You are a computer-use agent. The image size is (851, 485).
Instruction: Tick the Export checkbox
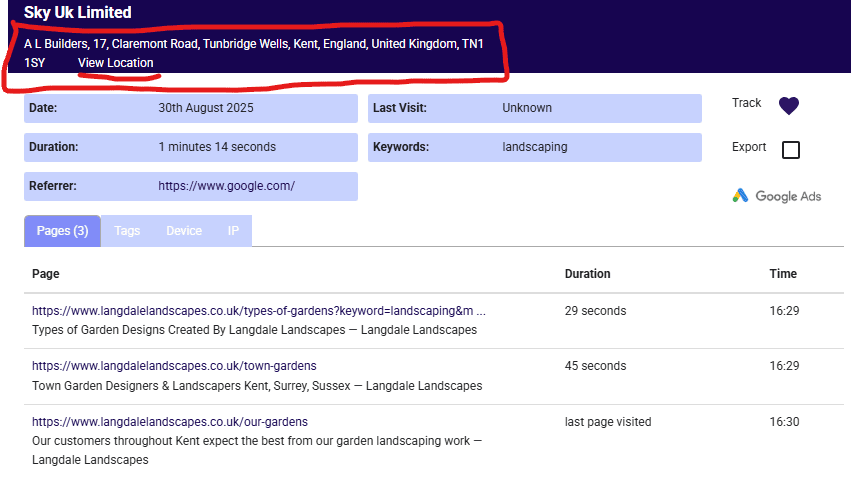pyautogui.click(x=790, y=150)
